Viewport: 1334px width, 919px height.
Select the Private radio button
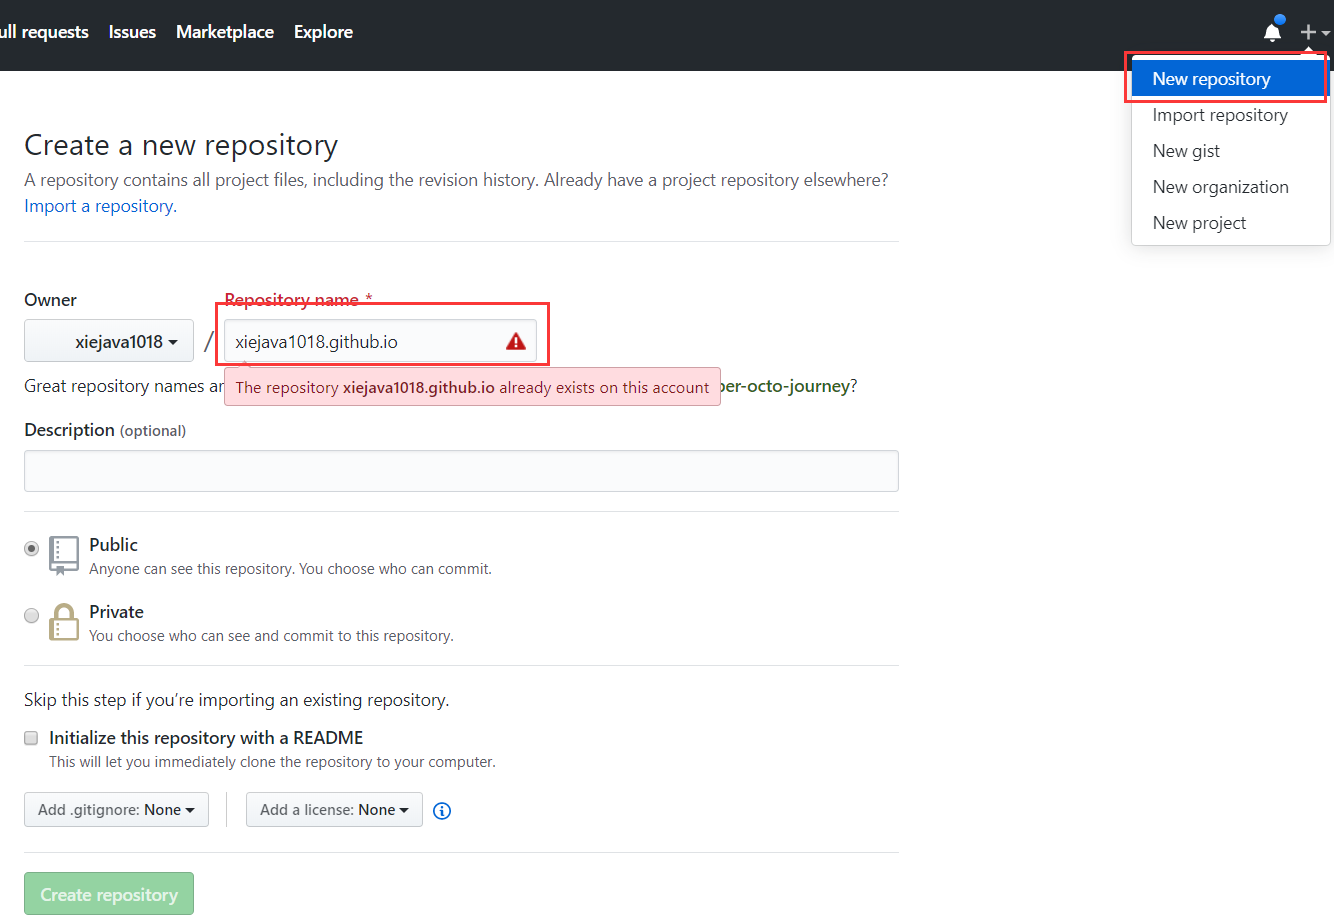click(x=32, y=615)
